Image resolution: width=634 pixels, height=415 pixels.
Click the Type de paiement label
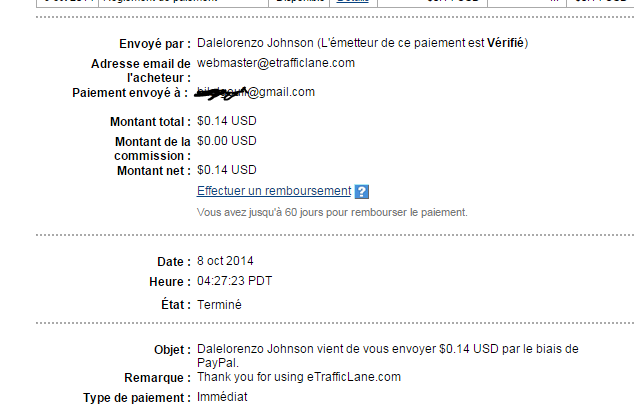coord(137,398)
